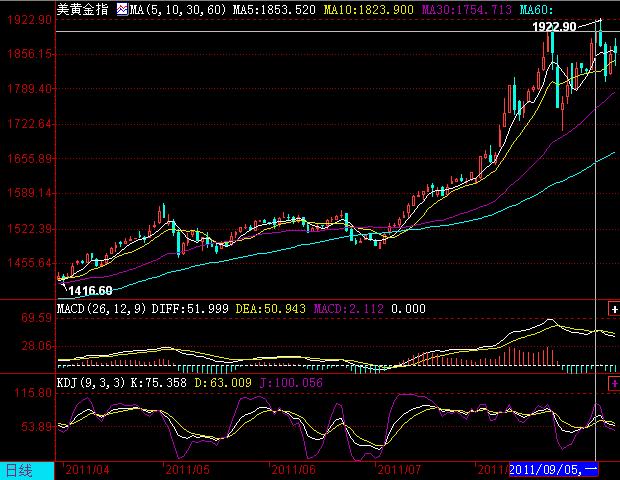Screen dimensions: 620x480
Task: Click the 2011/05 date axis label
Action: (187, 470)
